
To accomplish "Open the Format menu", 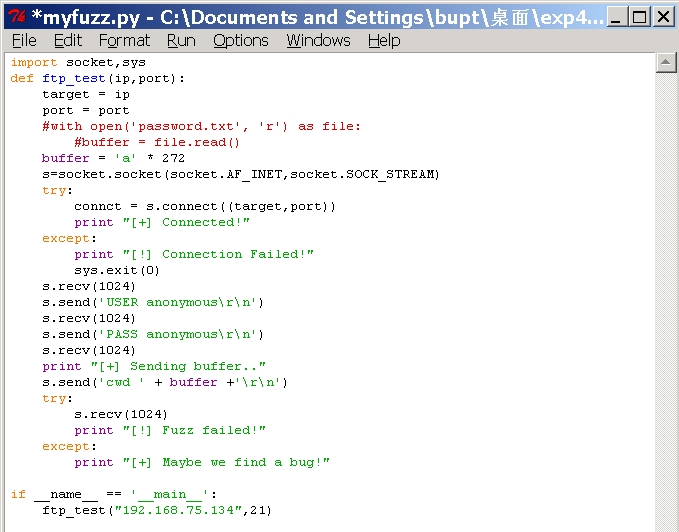I will click(124, 40).
